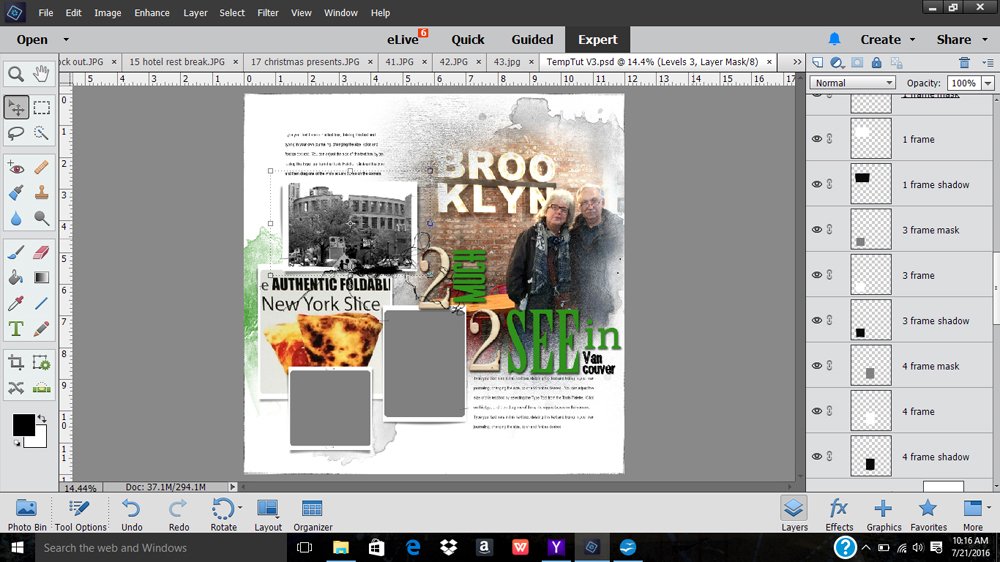
Task: Open the Rotate options arrow
Action: click(x=240, y=508)
